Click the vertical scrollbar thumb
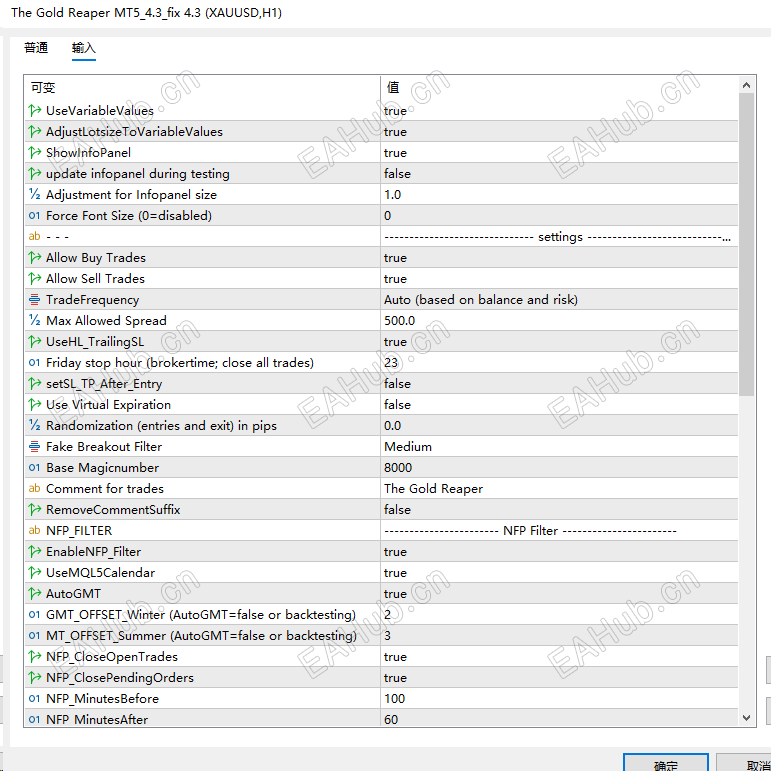This screenshot has height=771, width=771. 746,244
